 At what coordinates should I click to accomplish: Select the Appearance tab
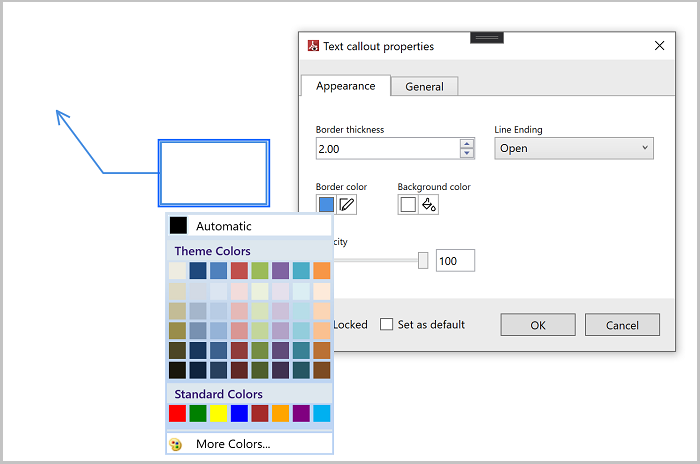click(345, 86)
